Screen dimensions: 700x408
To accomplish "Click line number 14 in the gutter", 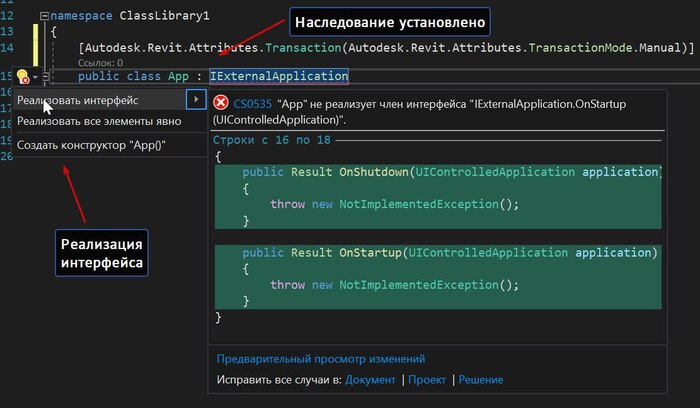I will click(x=7, y=48).
